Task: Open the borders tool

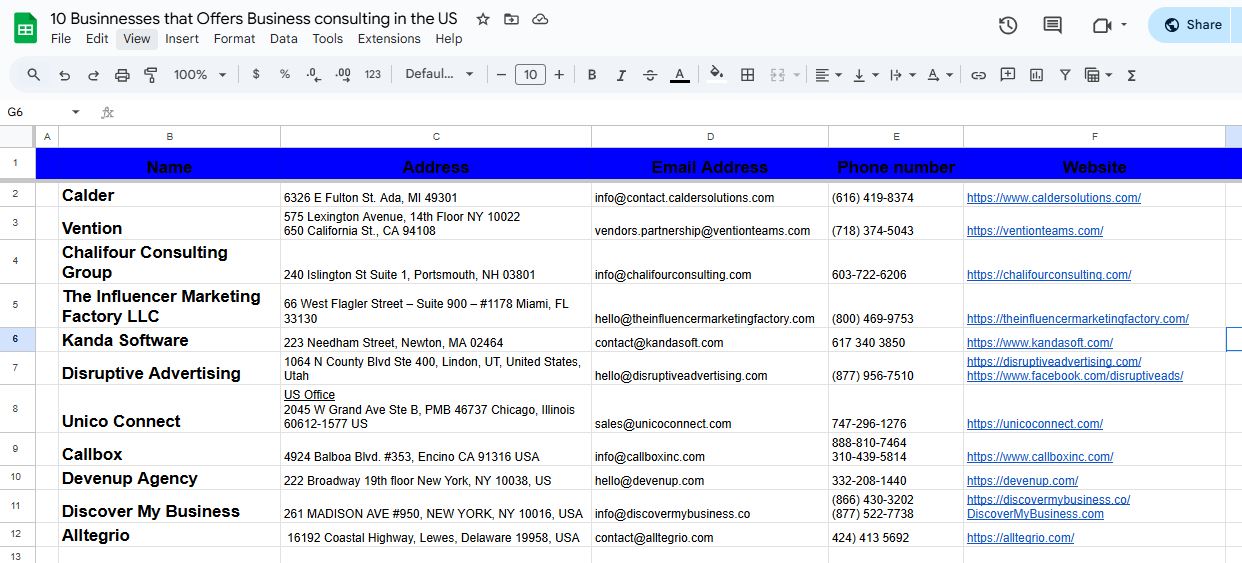Action: click(747, 75)
